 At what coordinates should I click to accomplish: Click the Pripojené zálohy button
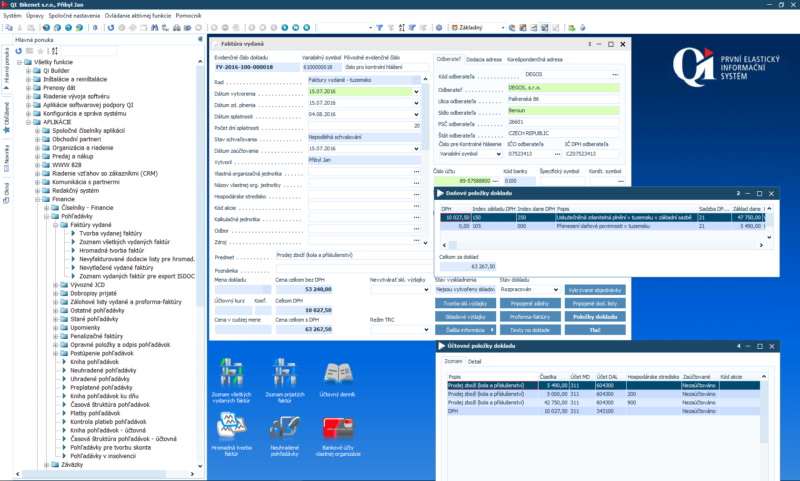(x=530, y=303)
